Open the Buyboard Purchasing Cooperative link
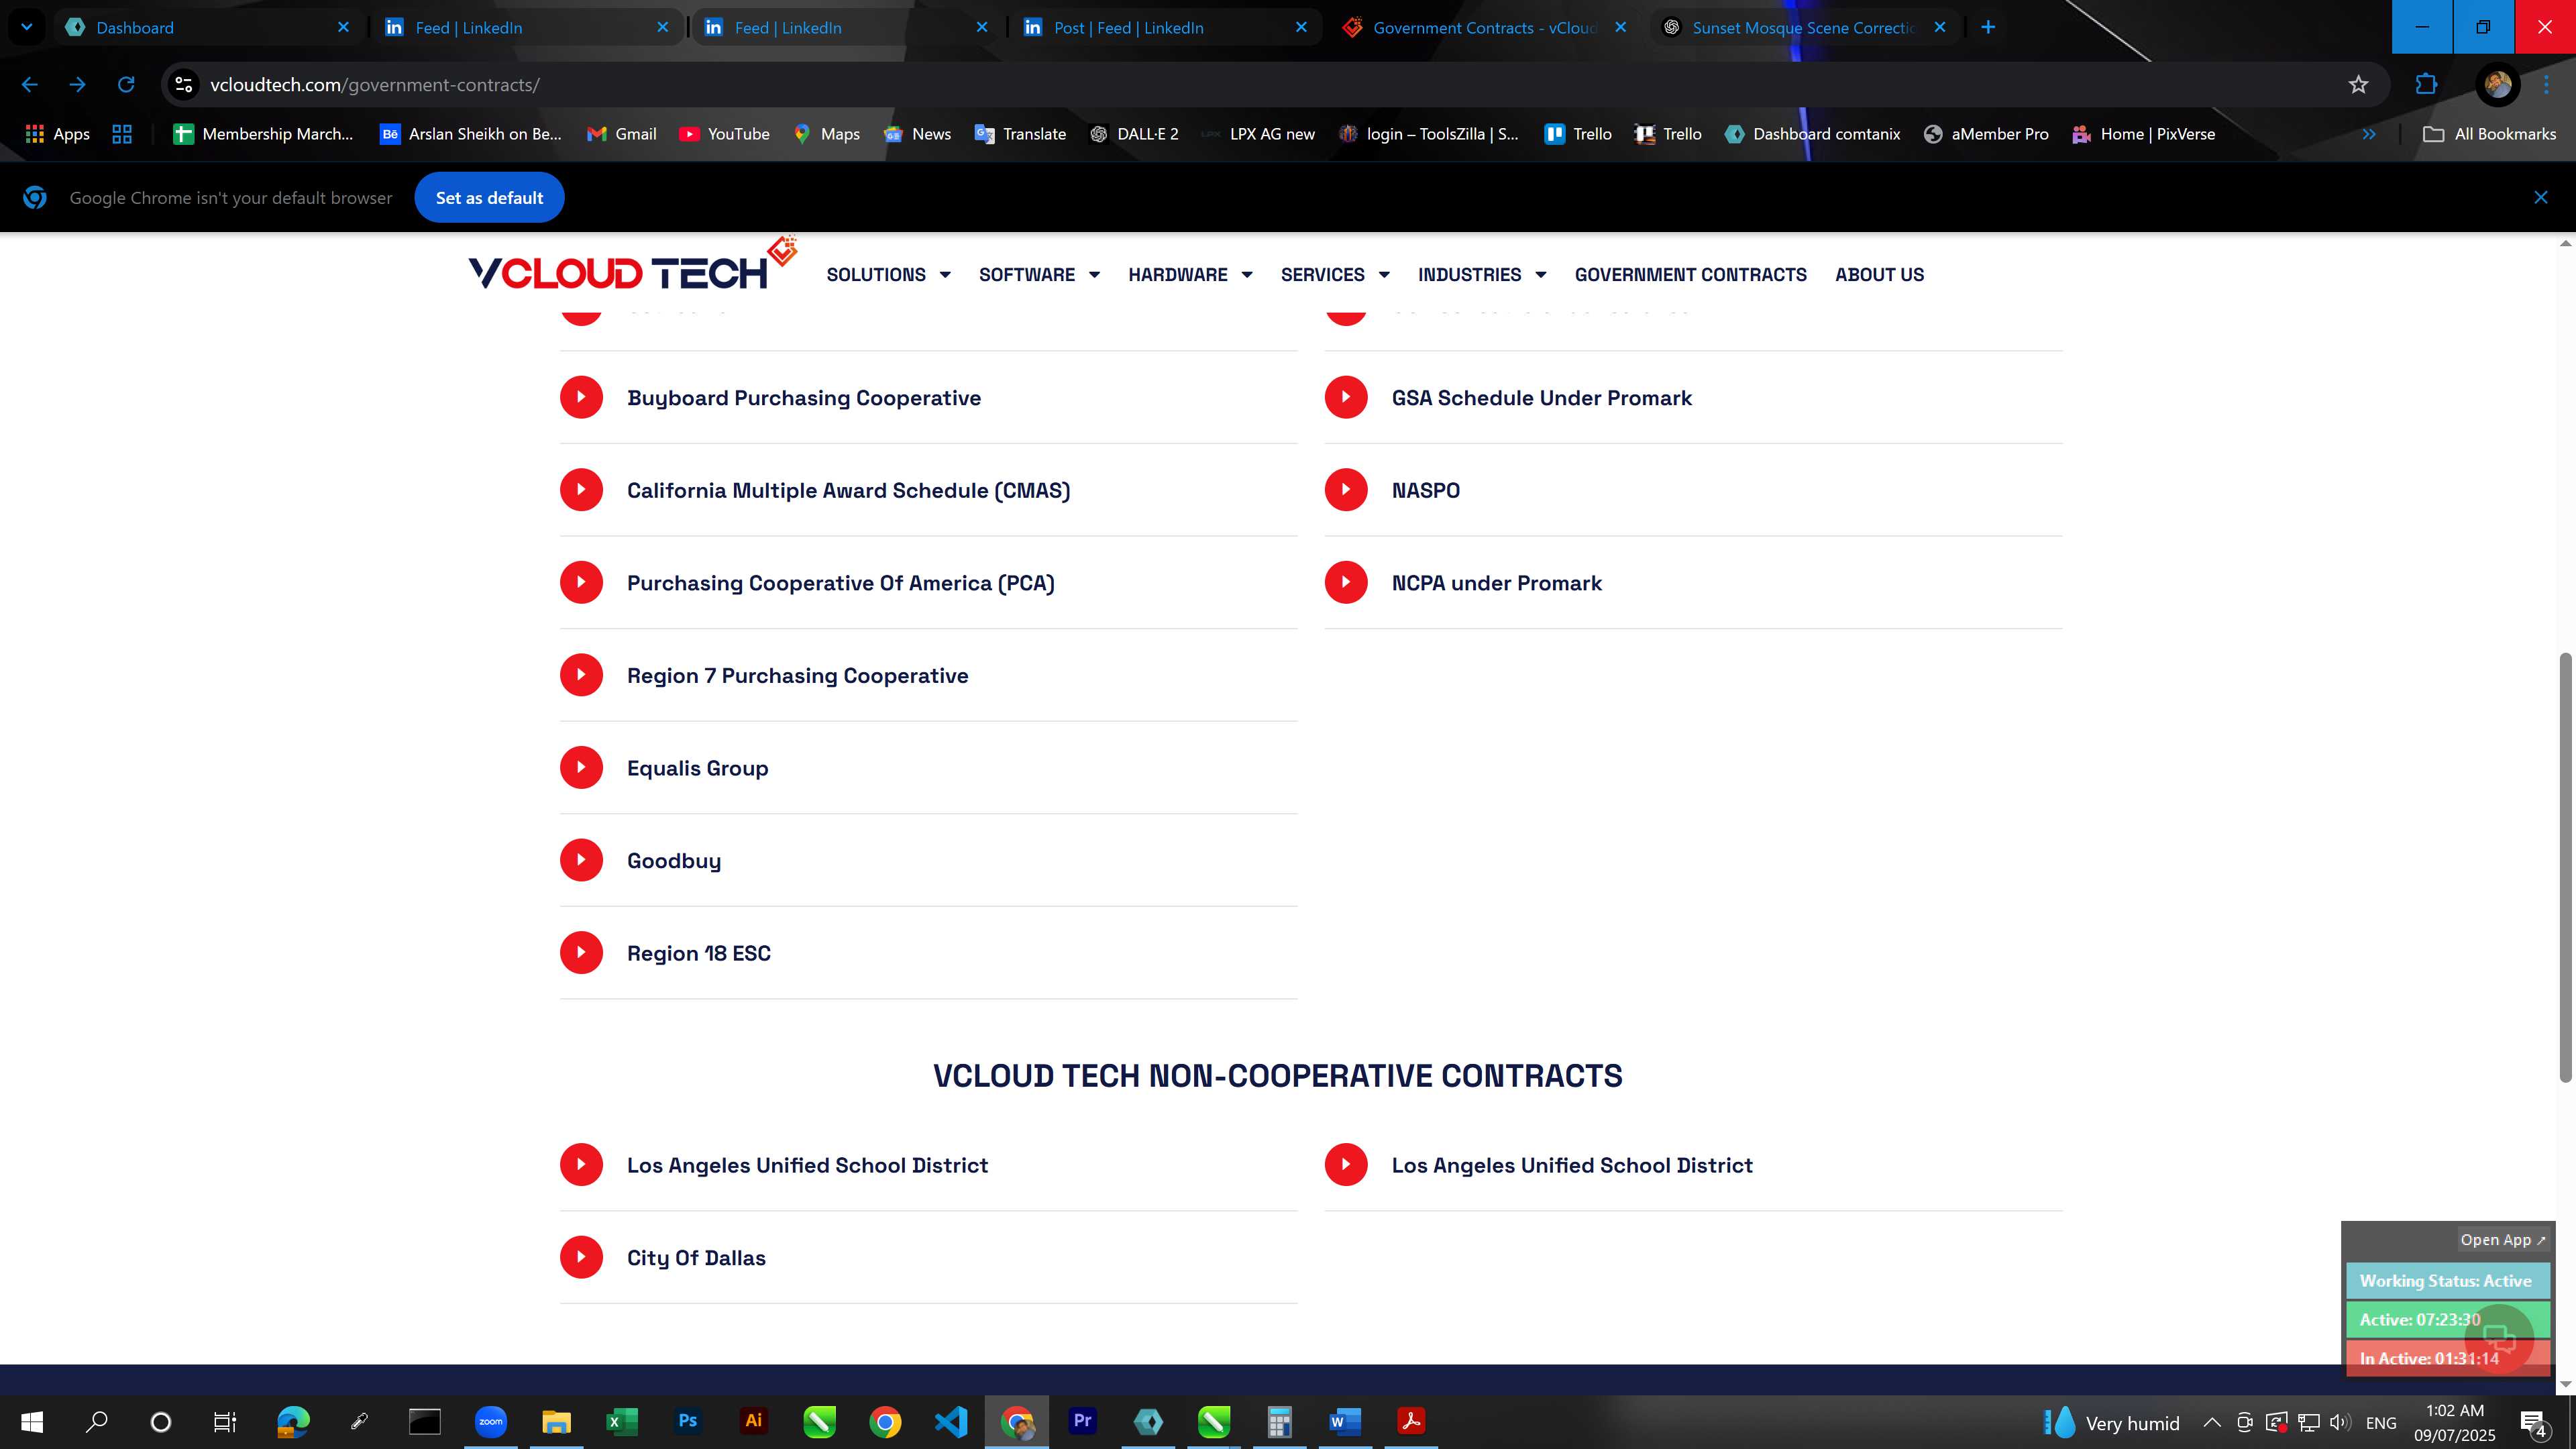The image size is (2576, 1449). point(804,398)
